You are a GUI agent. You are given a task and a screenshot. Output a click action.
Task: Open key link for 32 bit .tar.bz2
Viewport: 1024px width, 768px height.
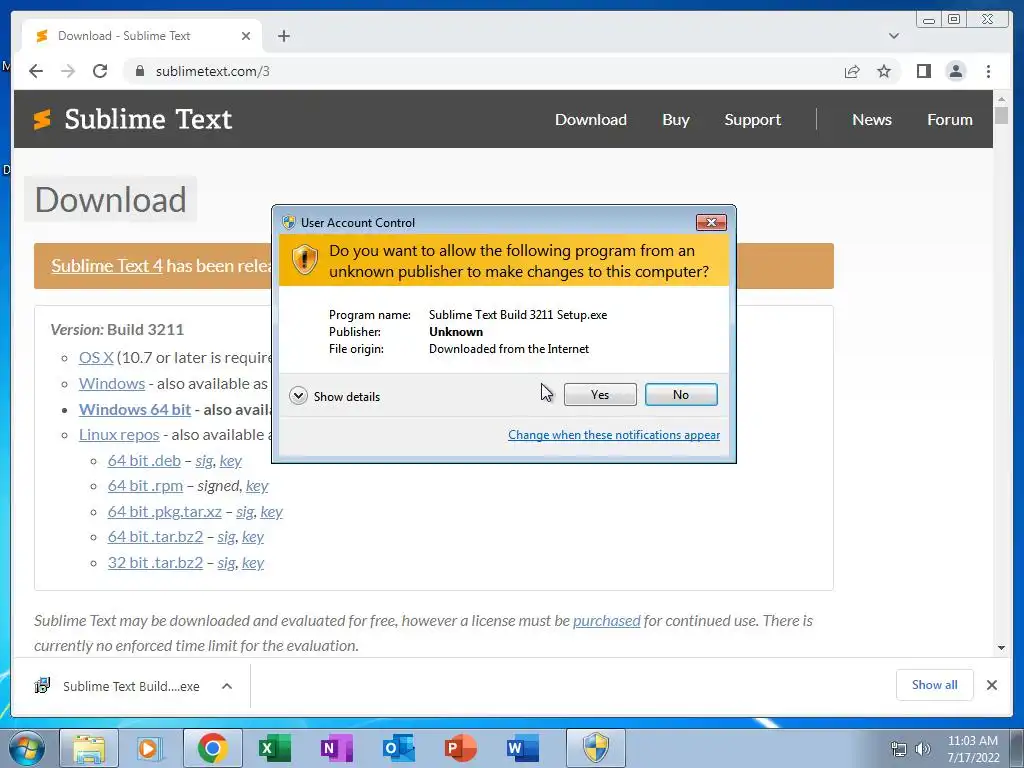(x=253, y=562)
